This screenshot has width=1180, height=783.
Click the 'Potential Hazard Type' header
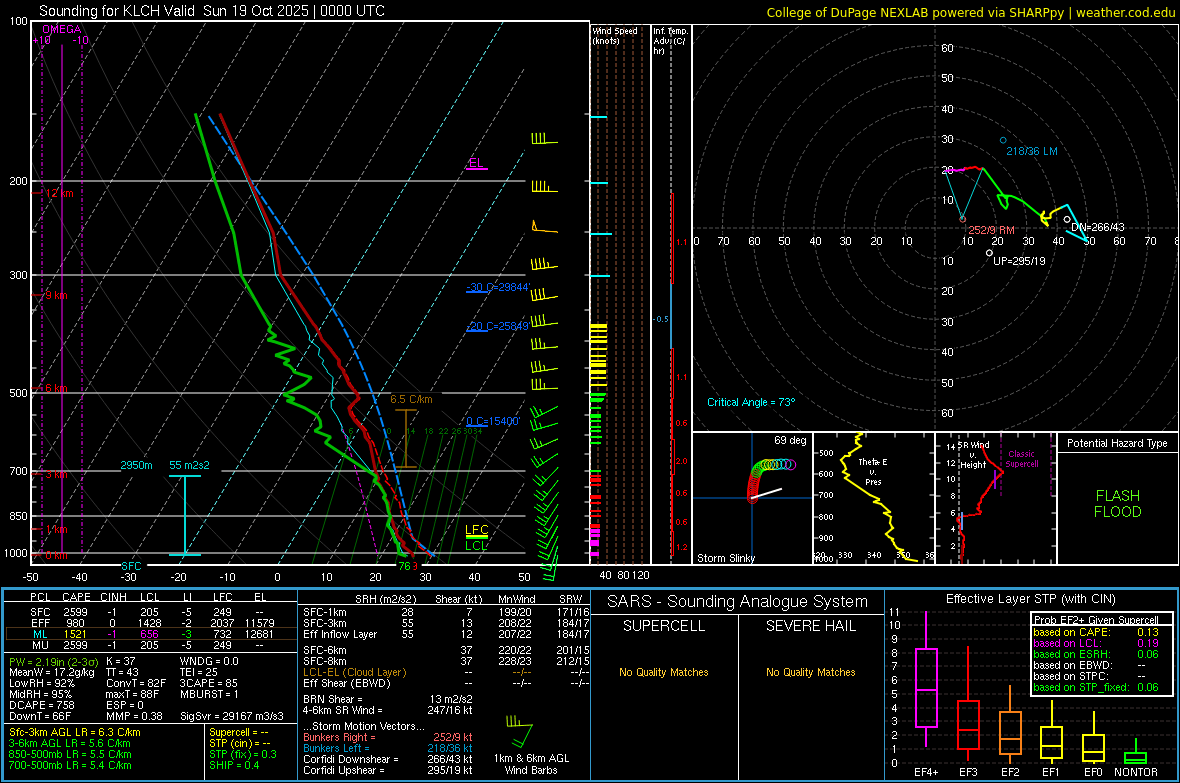coord(1117,443)
